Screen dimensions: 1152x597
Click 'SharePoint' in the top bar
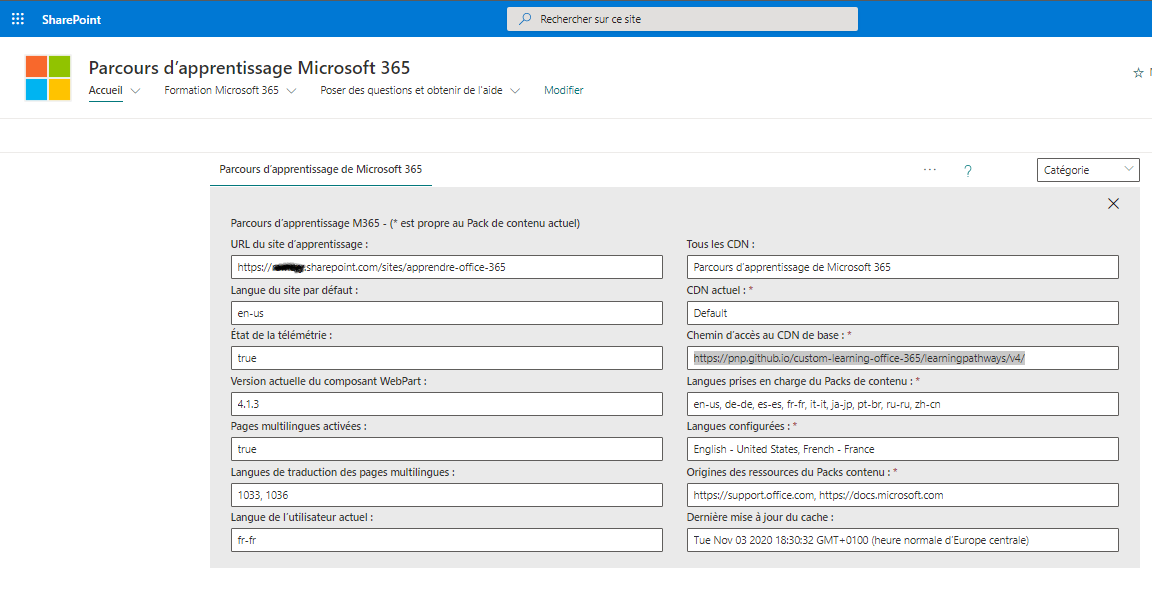click(x=72, y=18)
